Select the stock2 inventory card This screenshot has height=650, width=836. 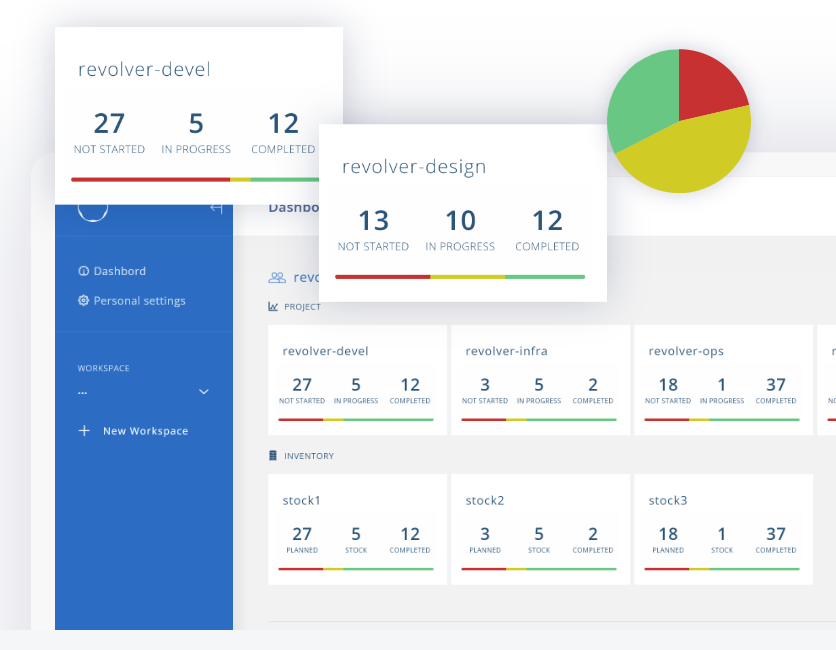coord(540,529)
